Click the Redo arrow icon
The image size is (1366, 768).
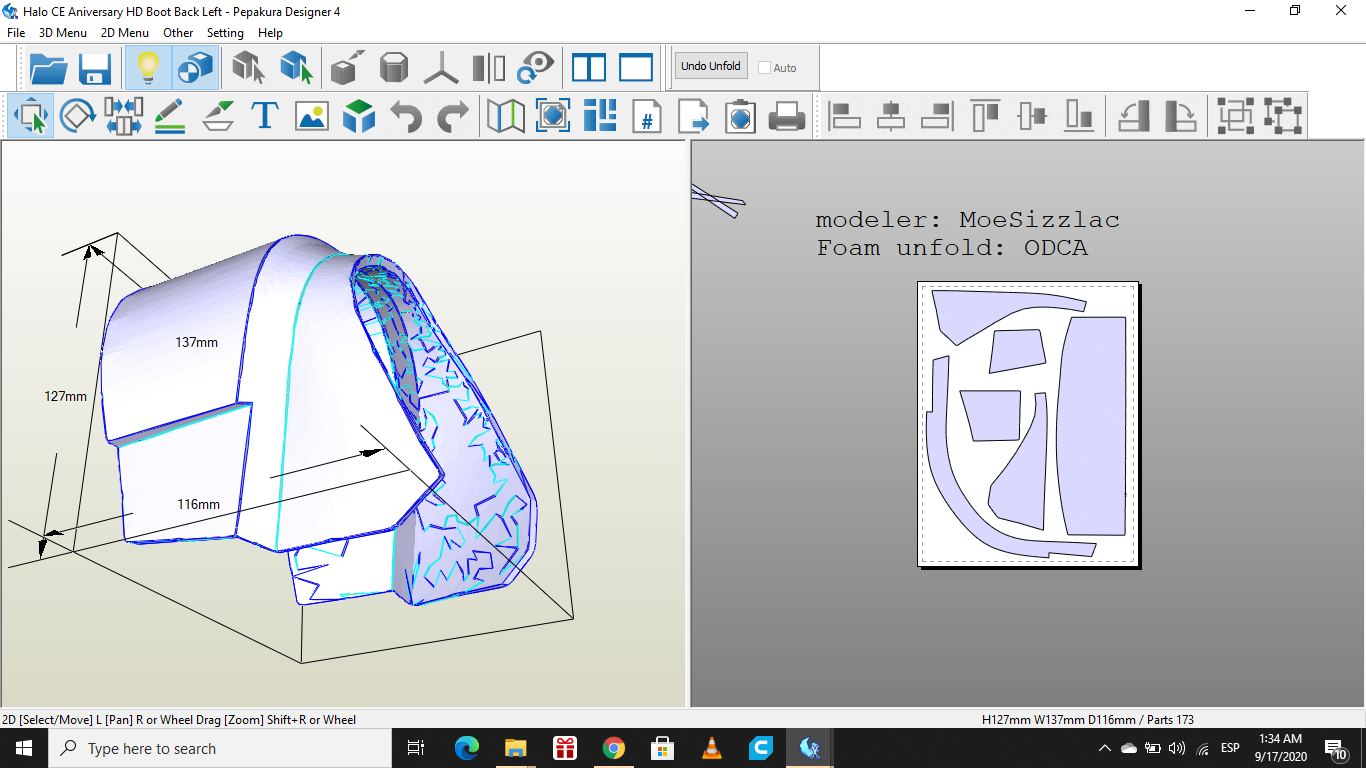point(452,116)
